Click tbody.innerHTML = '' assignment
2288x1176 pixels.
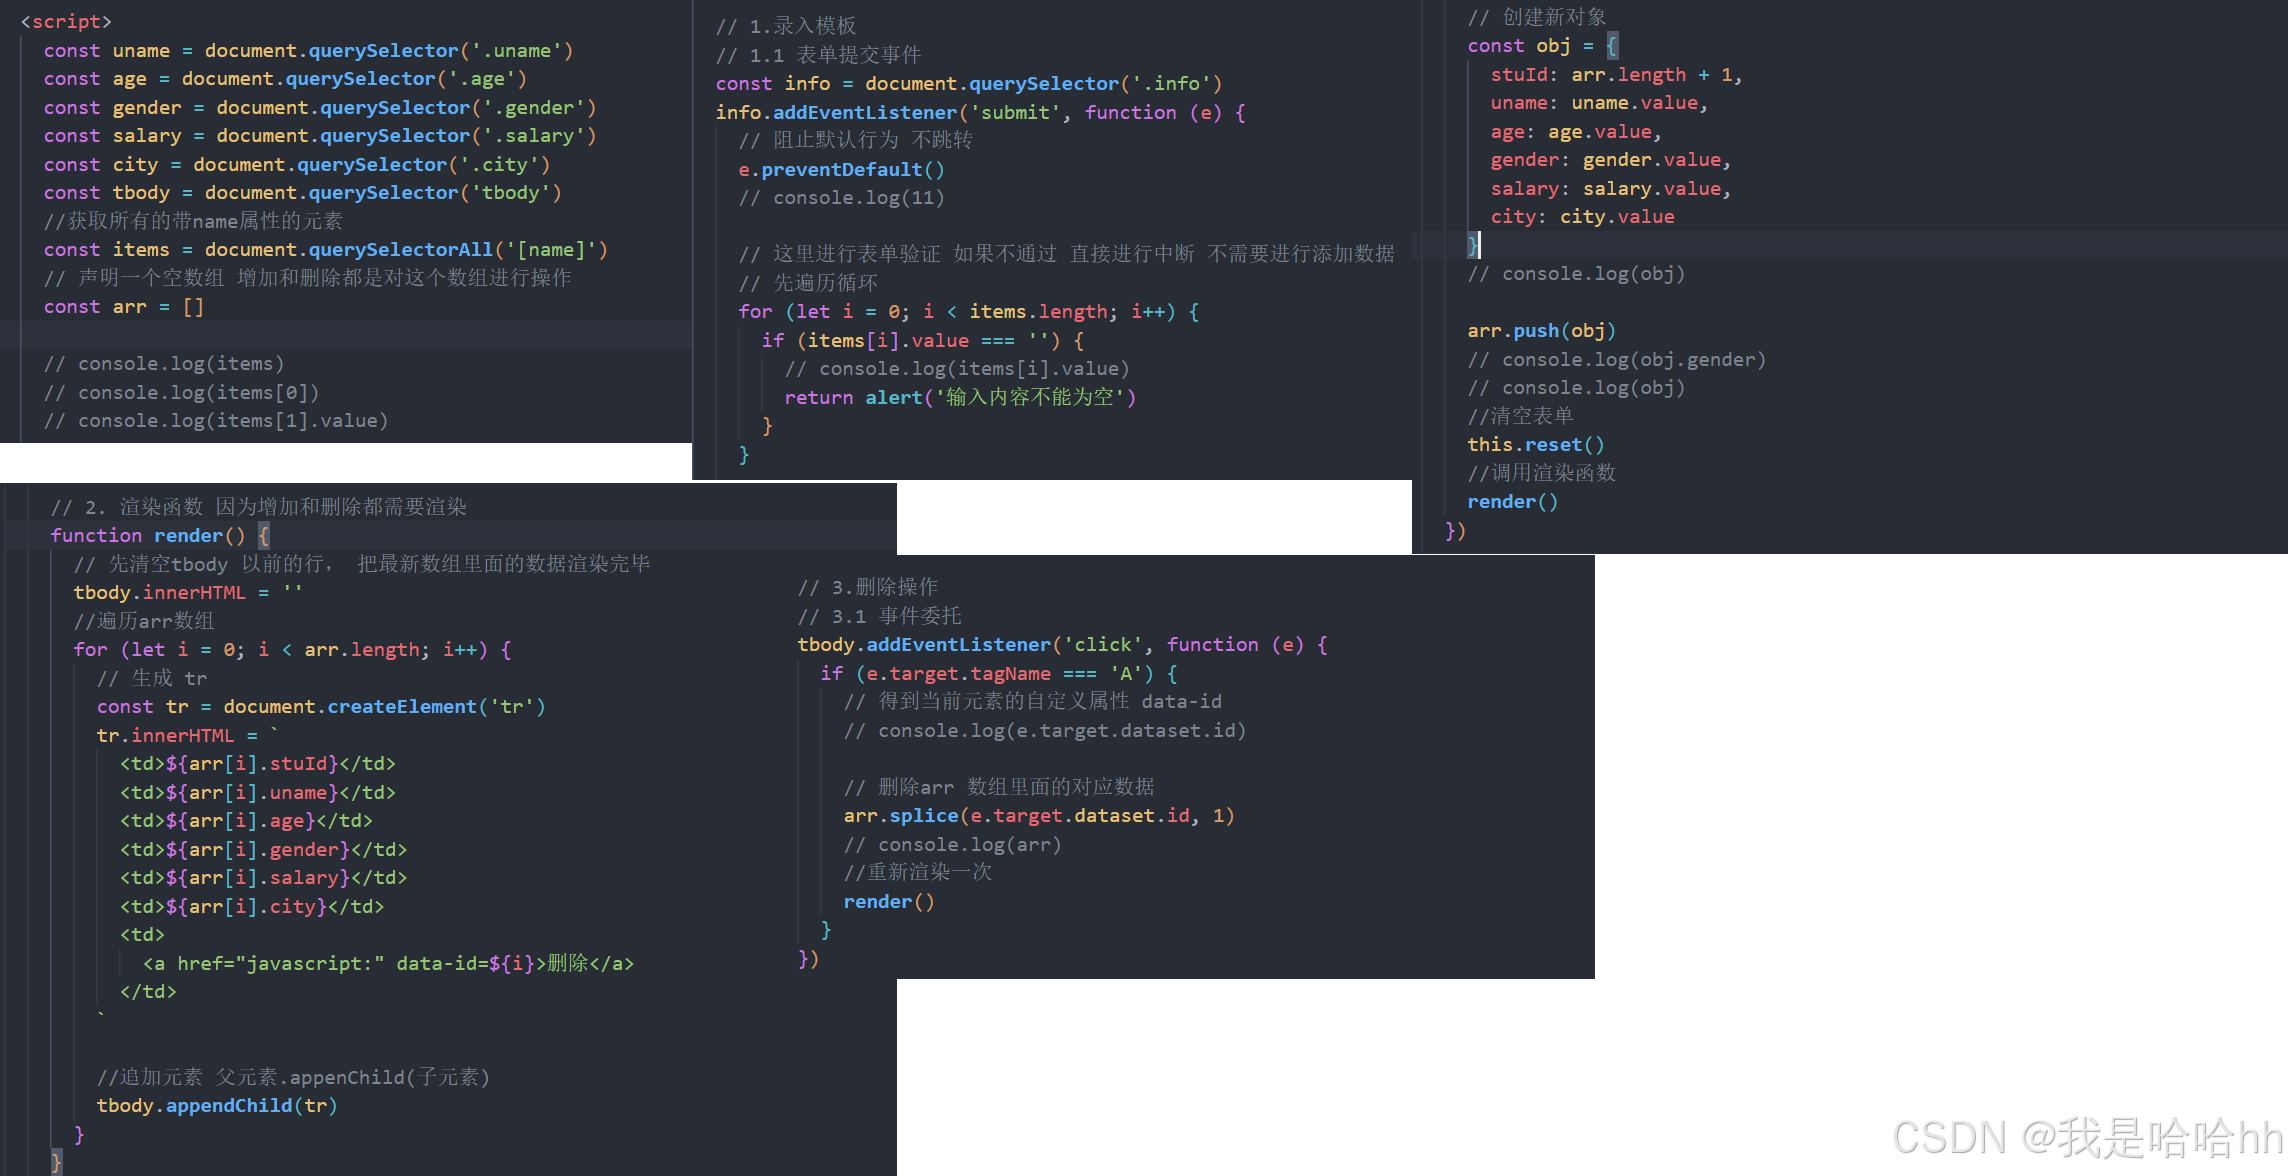click(187, 593)
